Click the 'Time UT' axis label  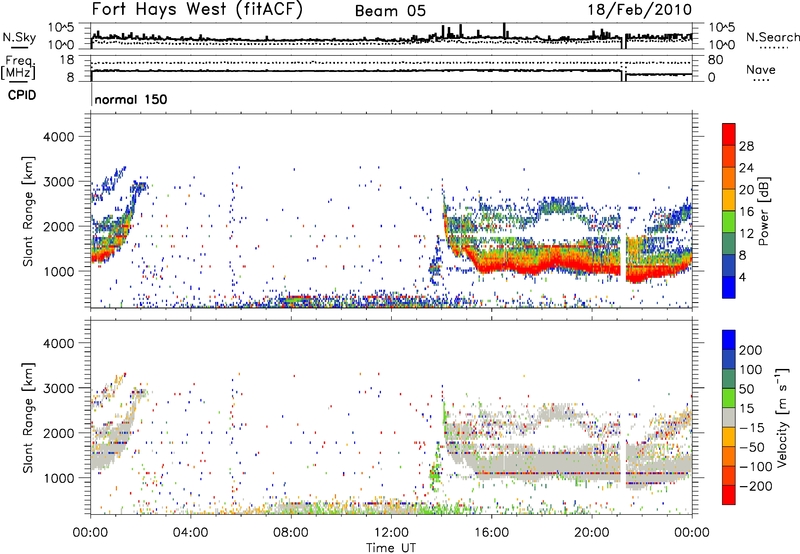(391, 548)
